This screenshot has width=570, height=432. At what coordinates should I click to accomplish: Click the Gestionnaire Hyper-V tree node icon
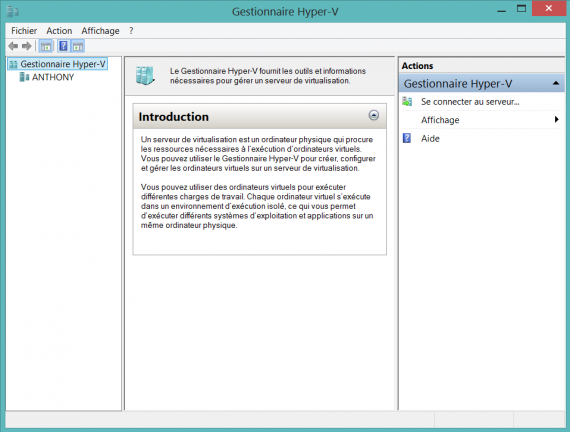(13, 64)
